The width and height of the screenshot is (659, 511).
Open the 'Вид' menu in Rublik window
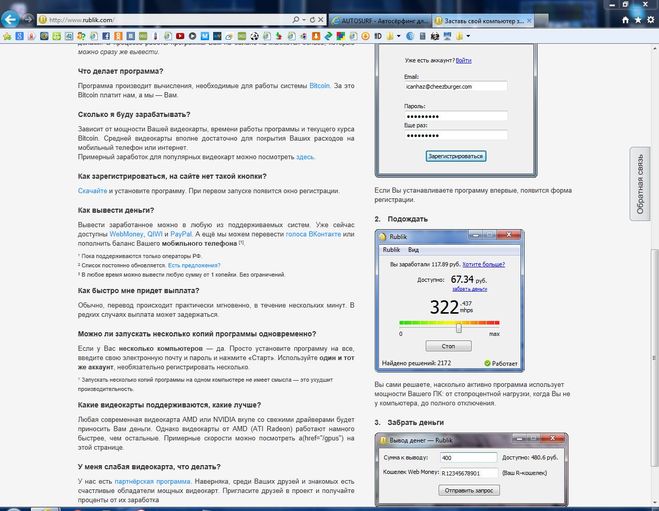414,250
